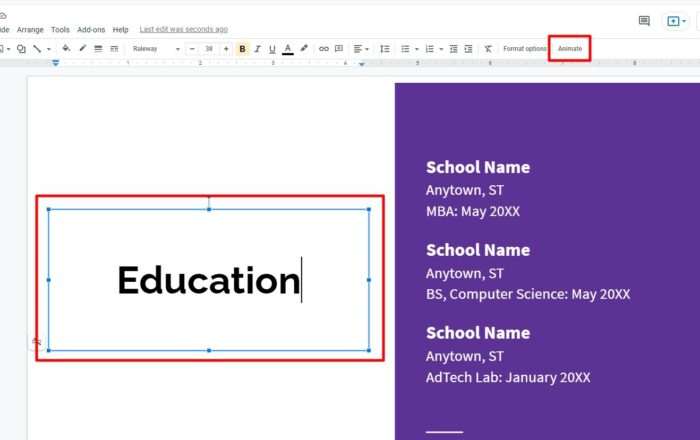Select the shape tool icon

coord(21,49)
